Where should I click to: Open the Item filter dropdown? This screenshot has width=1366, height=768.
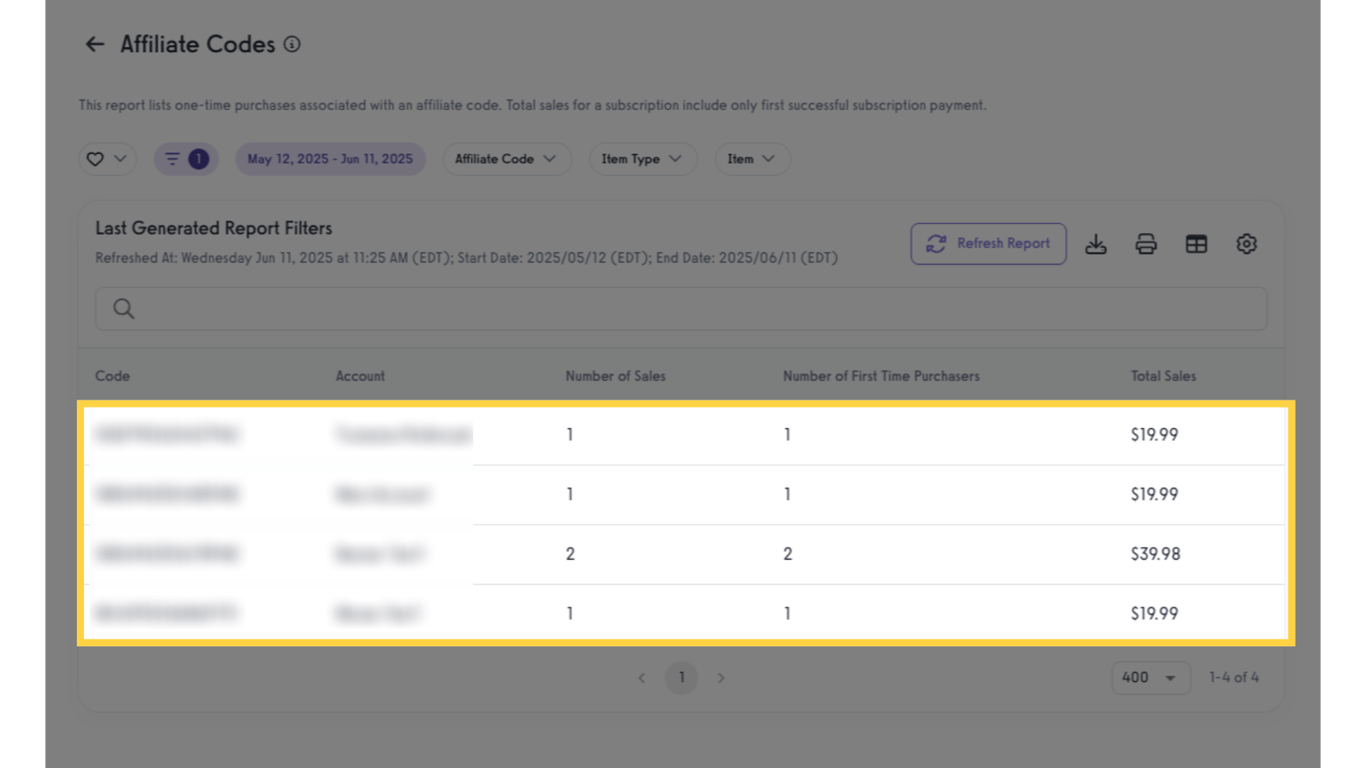point(752,159)
